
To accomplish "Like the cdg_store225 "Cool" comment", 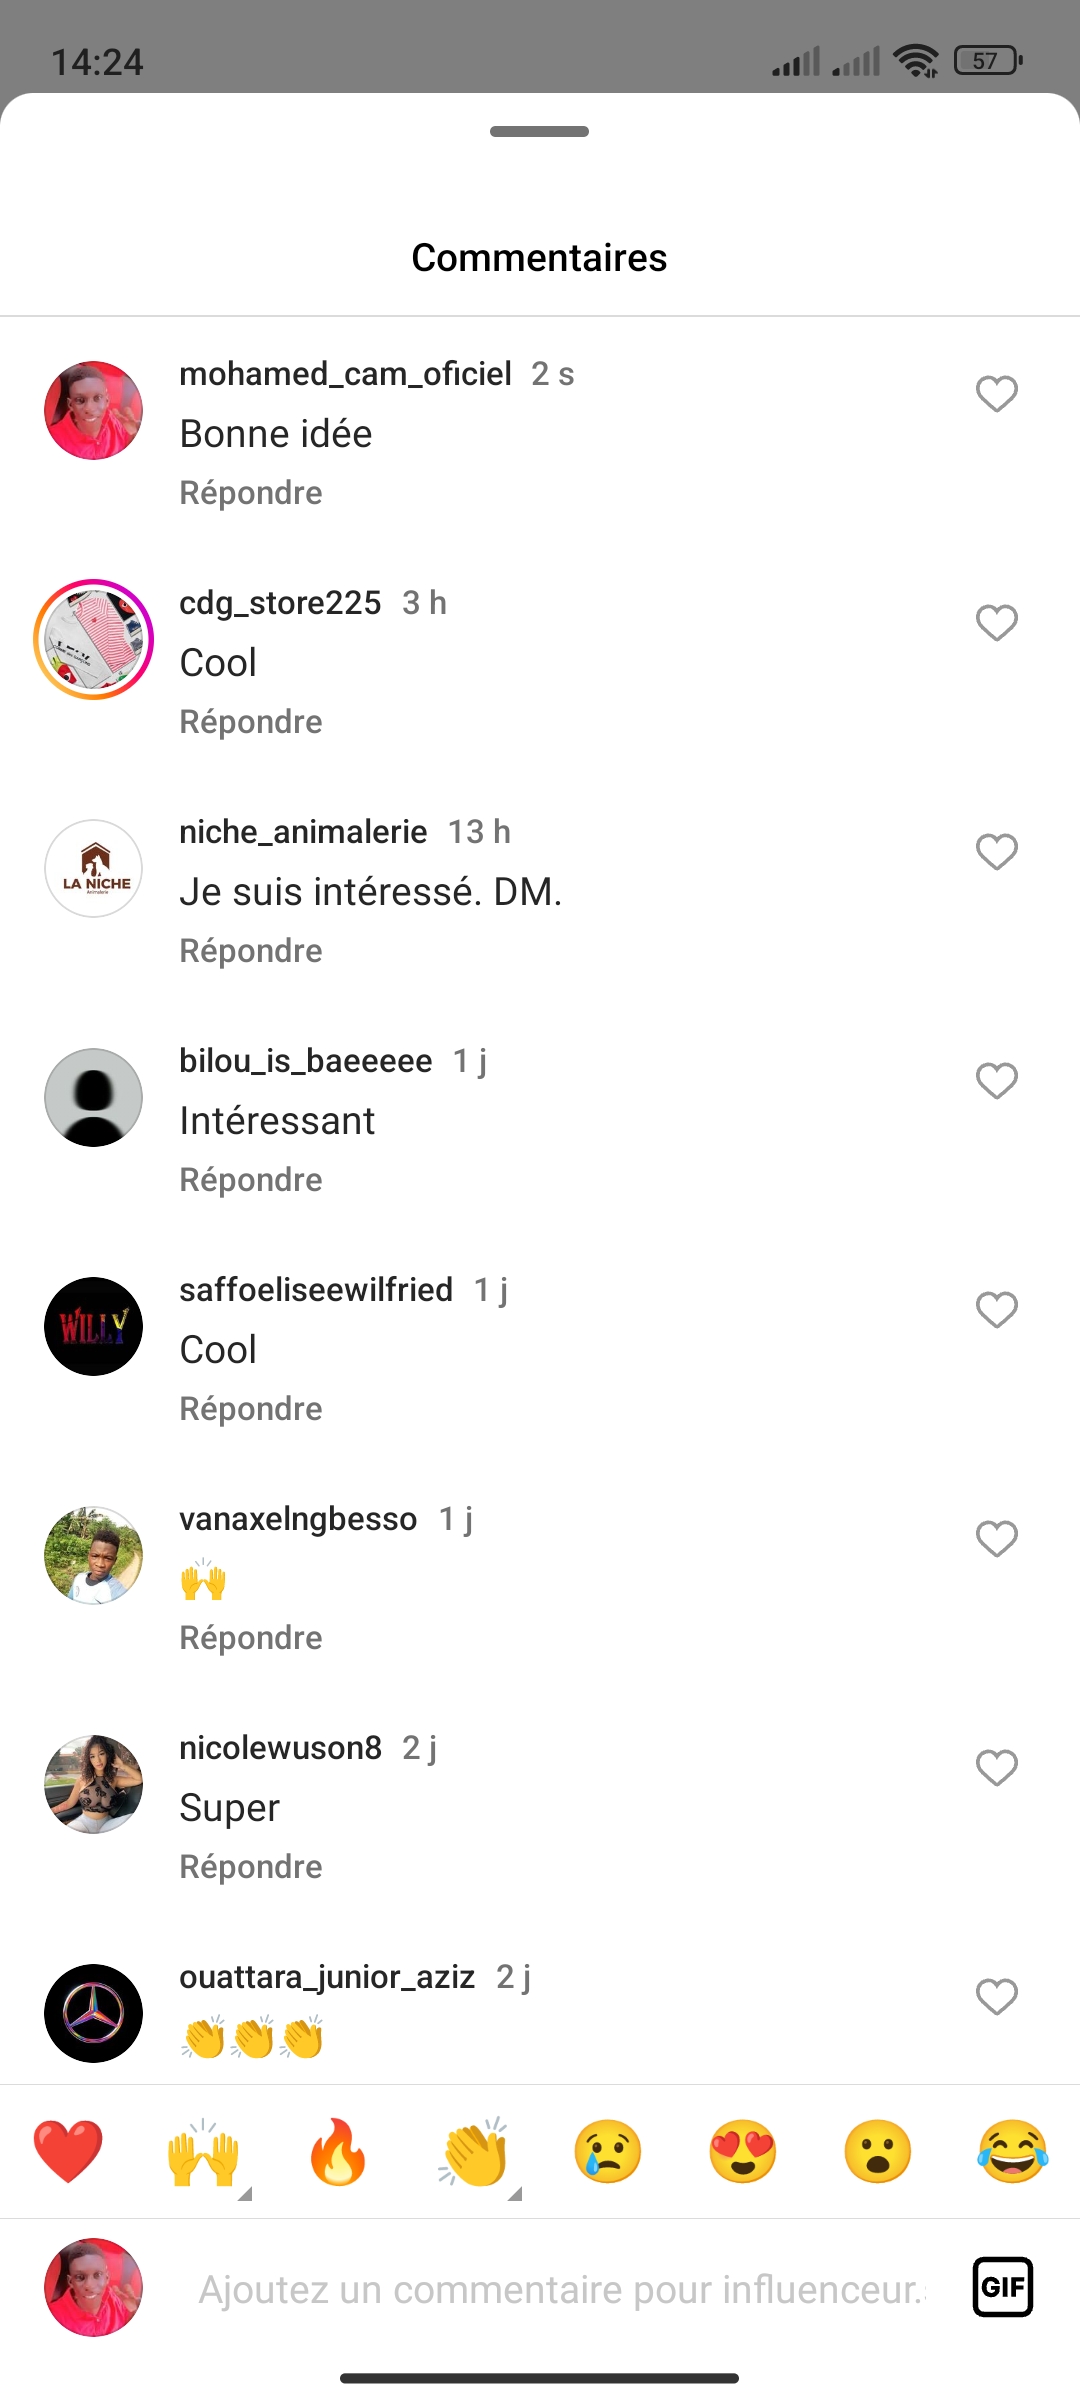I will (x=996, y=623).
